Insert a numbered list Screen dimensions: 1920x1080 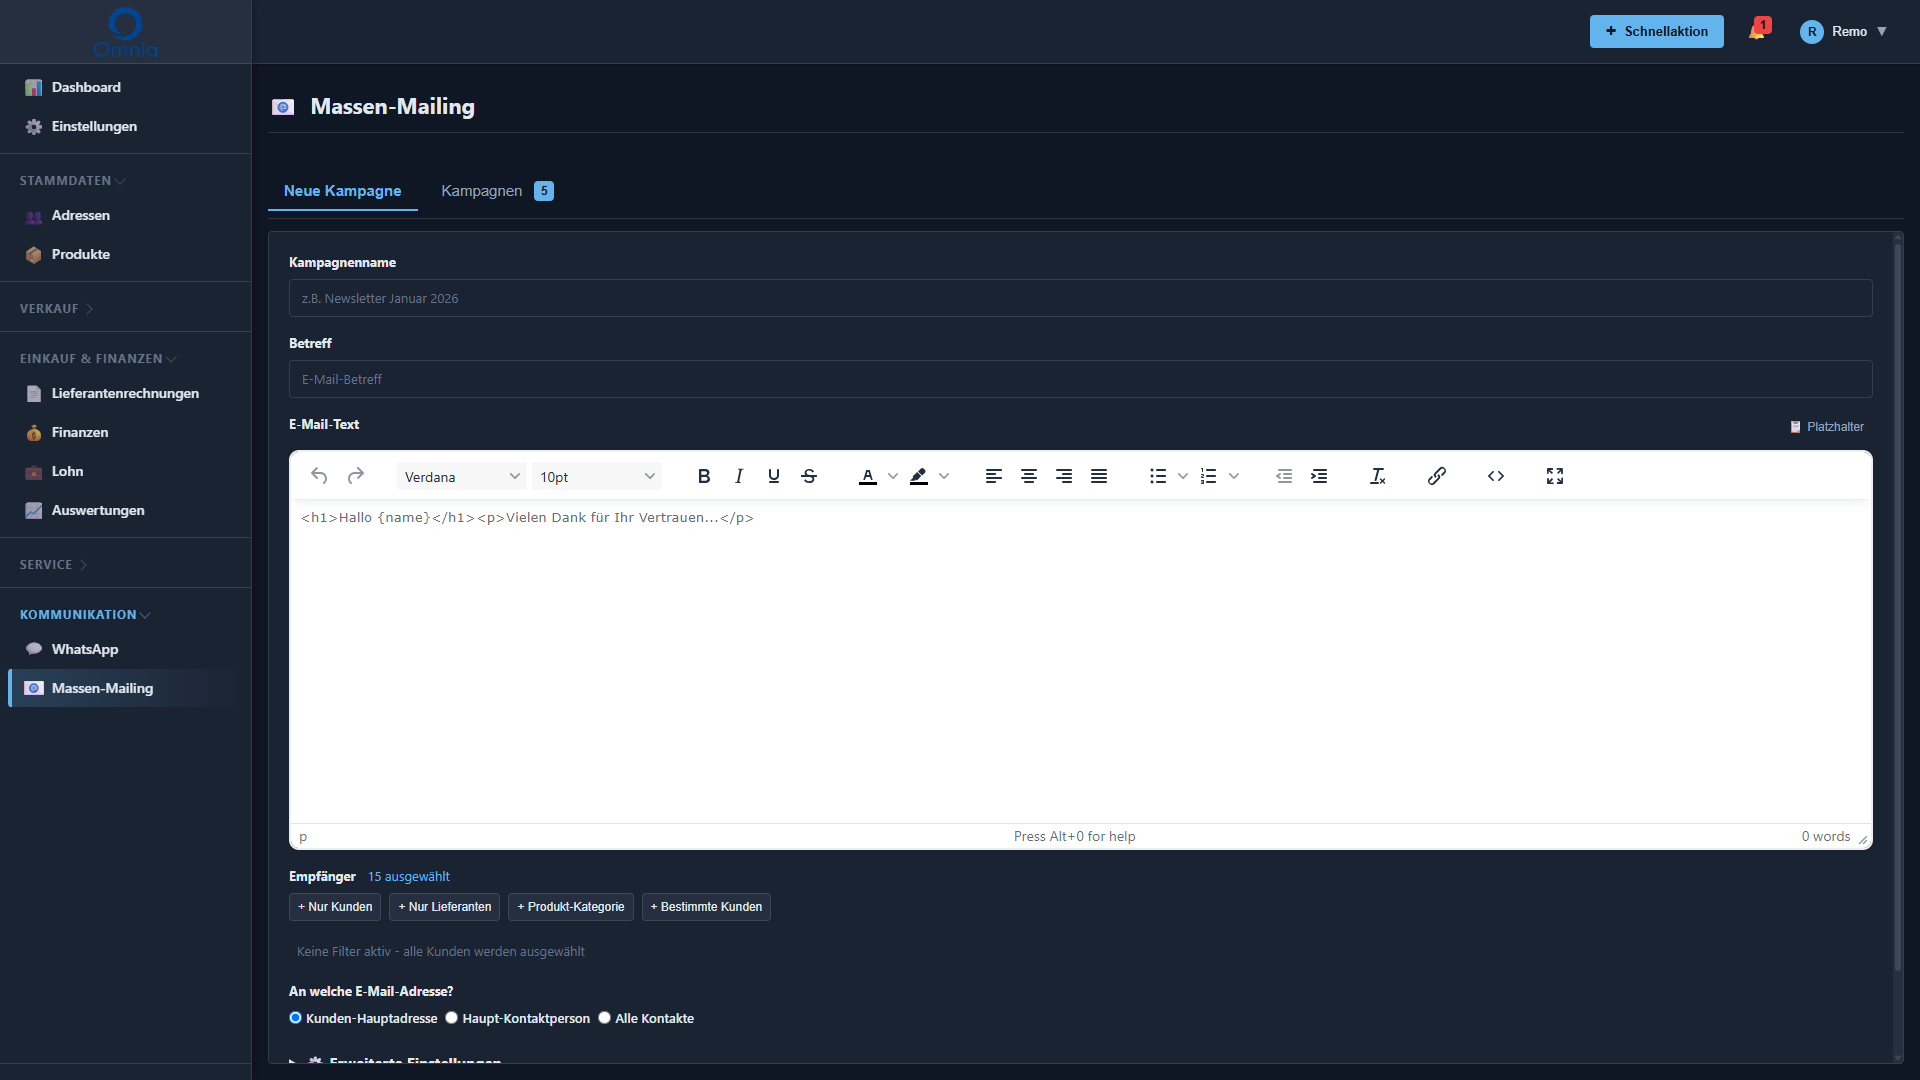click(1209, 476)
